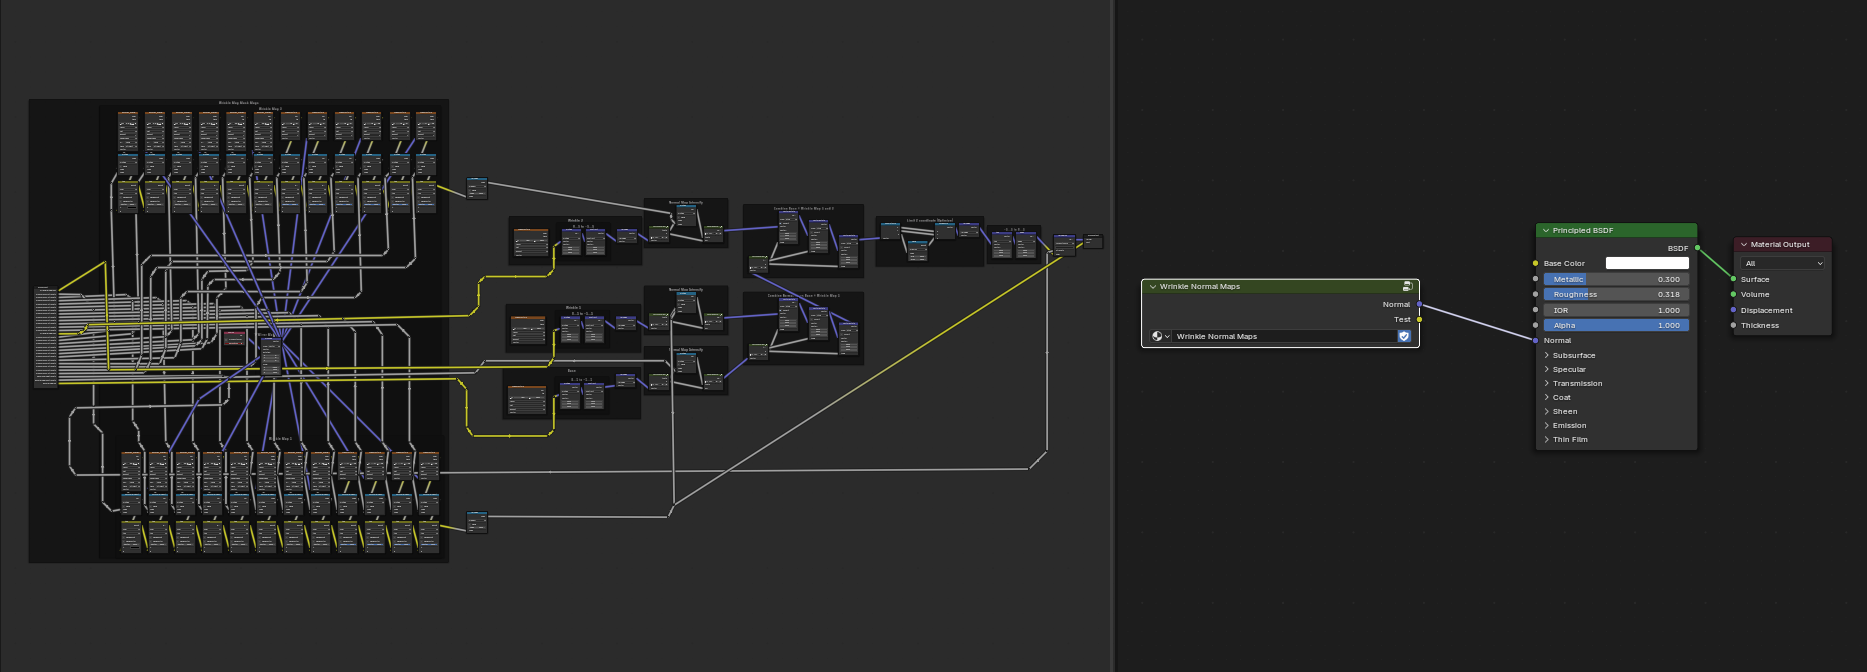Click the Alpha input socket
The image size is (1867, 672).
1536,326
